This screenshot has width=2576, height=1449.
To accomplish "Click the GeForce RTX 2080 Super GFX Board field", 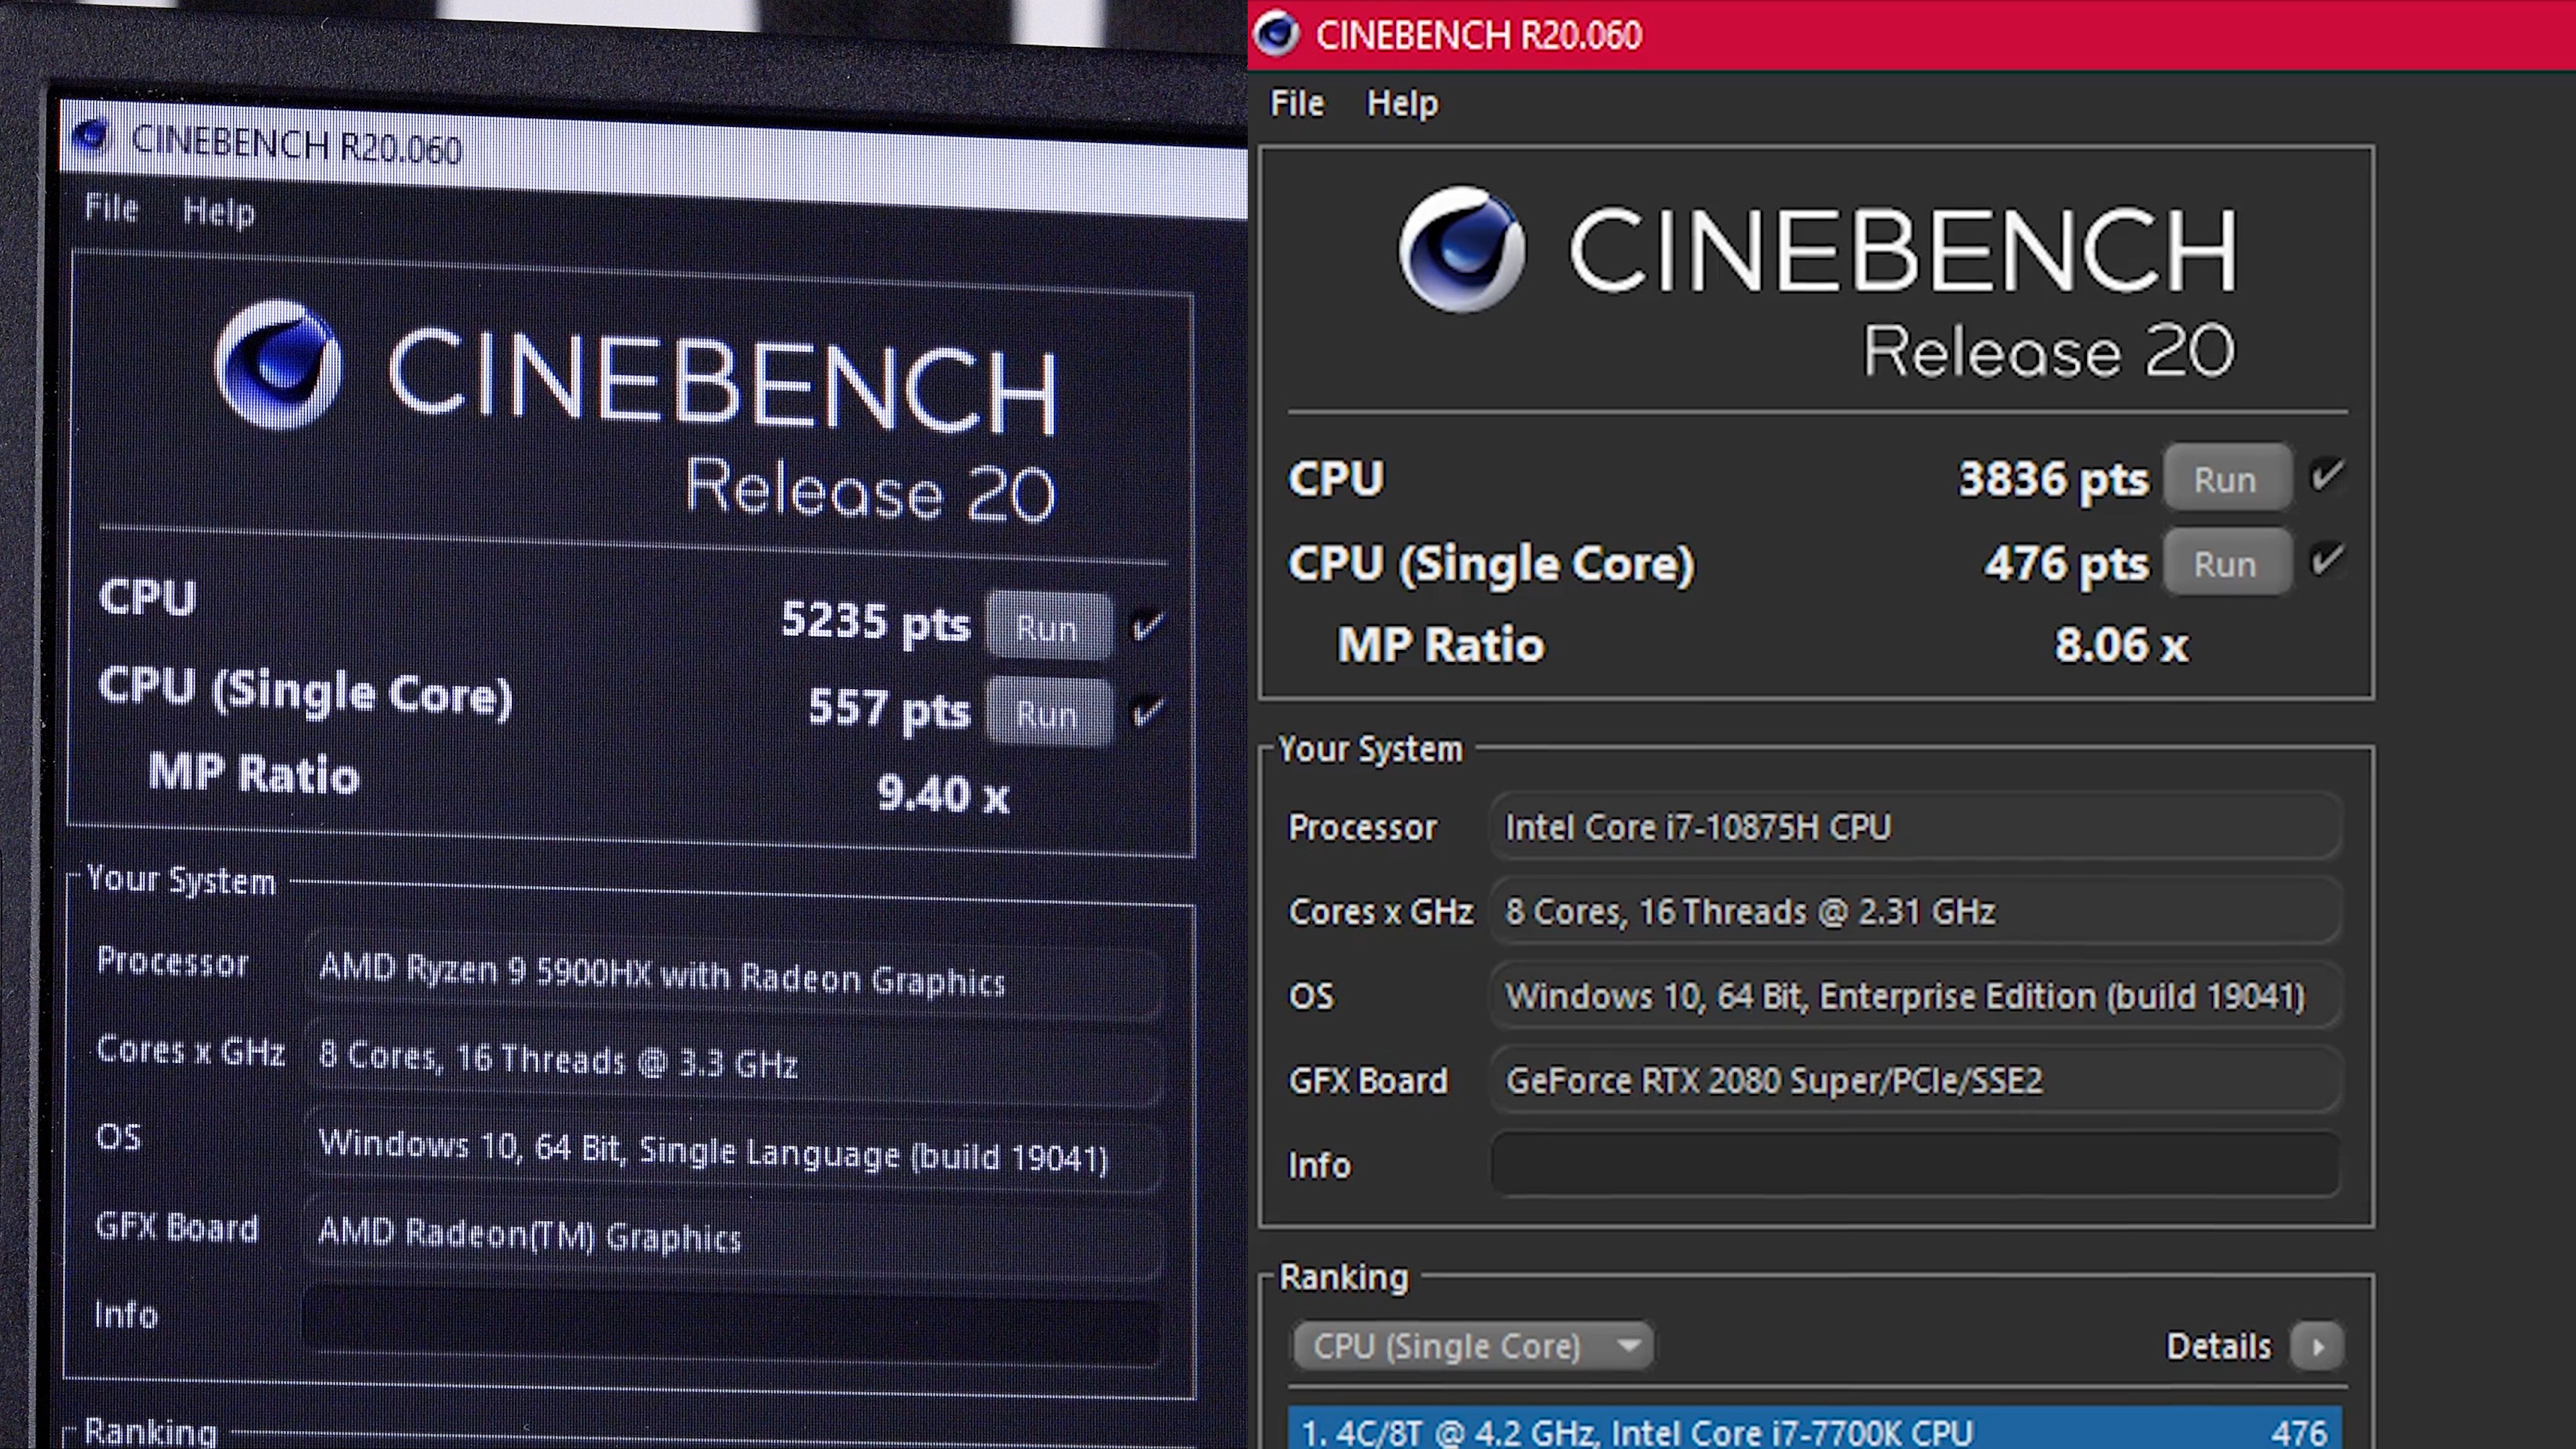I will 1915,1080.
